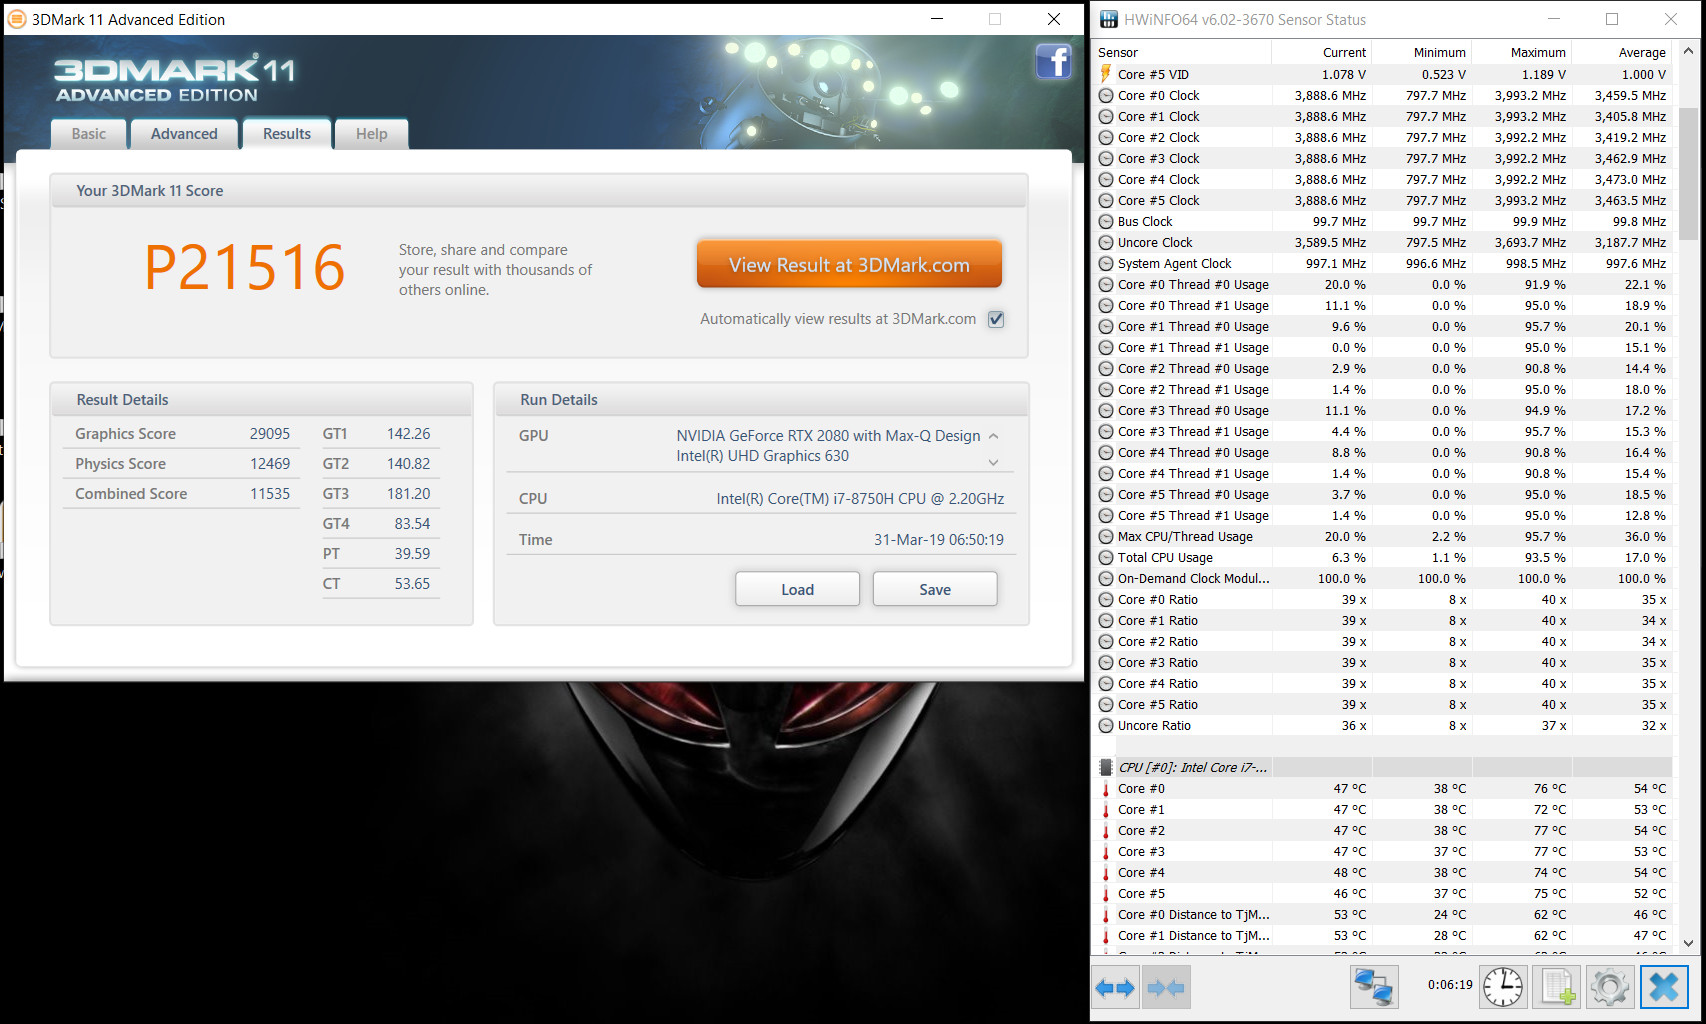
Task: Select the Graphics Score 29095 row
Action: click(182, 434)
